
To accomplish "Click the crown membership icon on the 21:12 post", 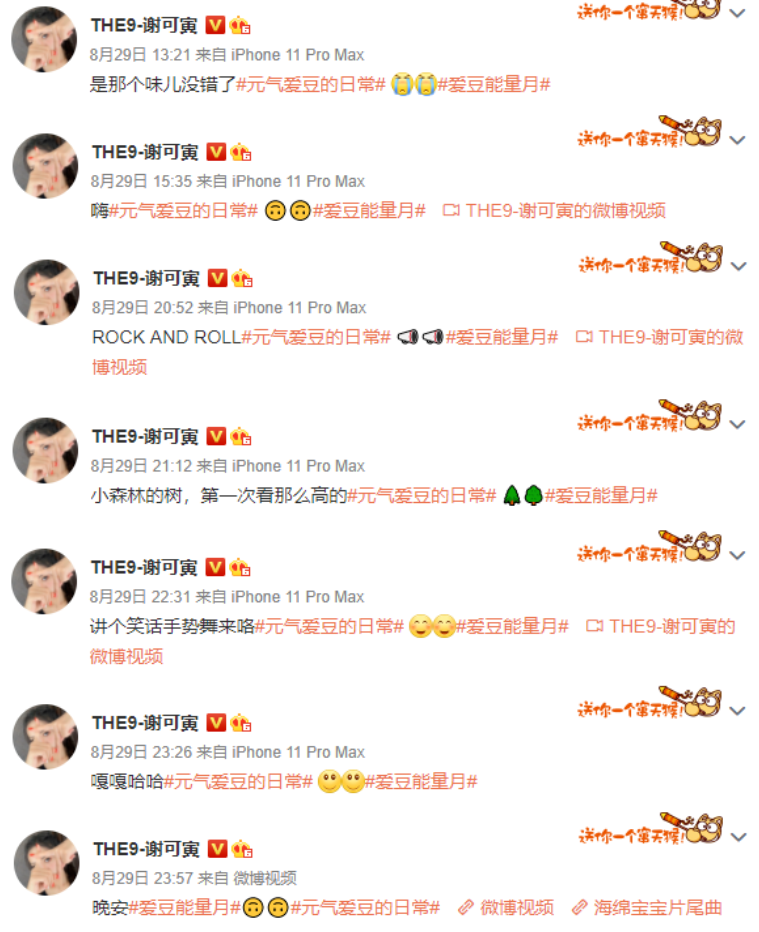I will pyautogui.click(x=241, y=436).
